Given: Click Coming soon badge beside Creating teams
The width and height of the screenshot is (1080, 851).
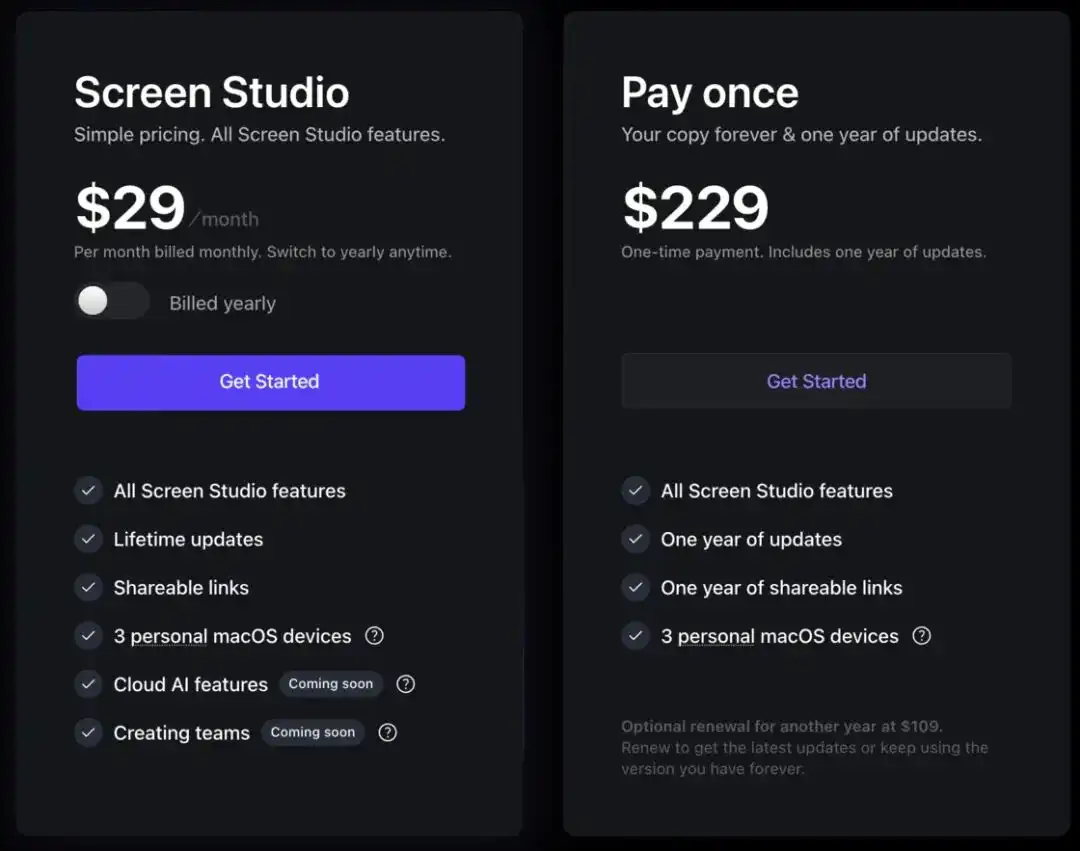Looking at the screenshot, I should click(312, 732).
